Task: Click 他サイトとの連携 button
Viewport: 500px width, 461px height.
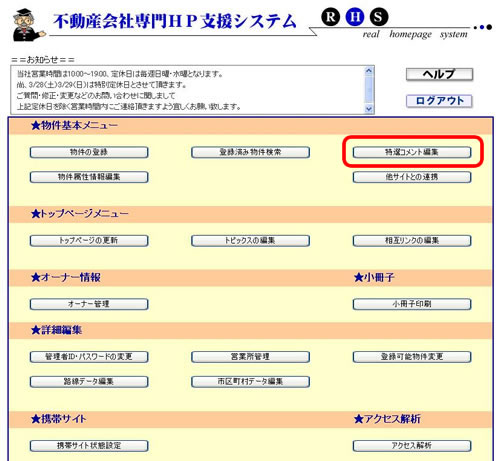Action: [x=412, y=177]
